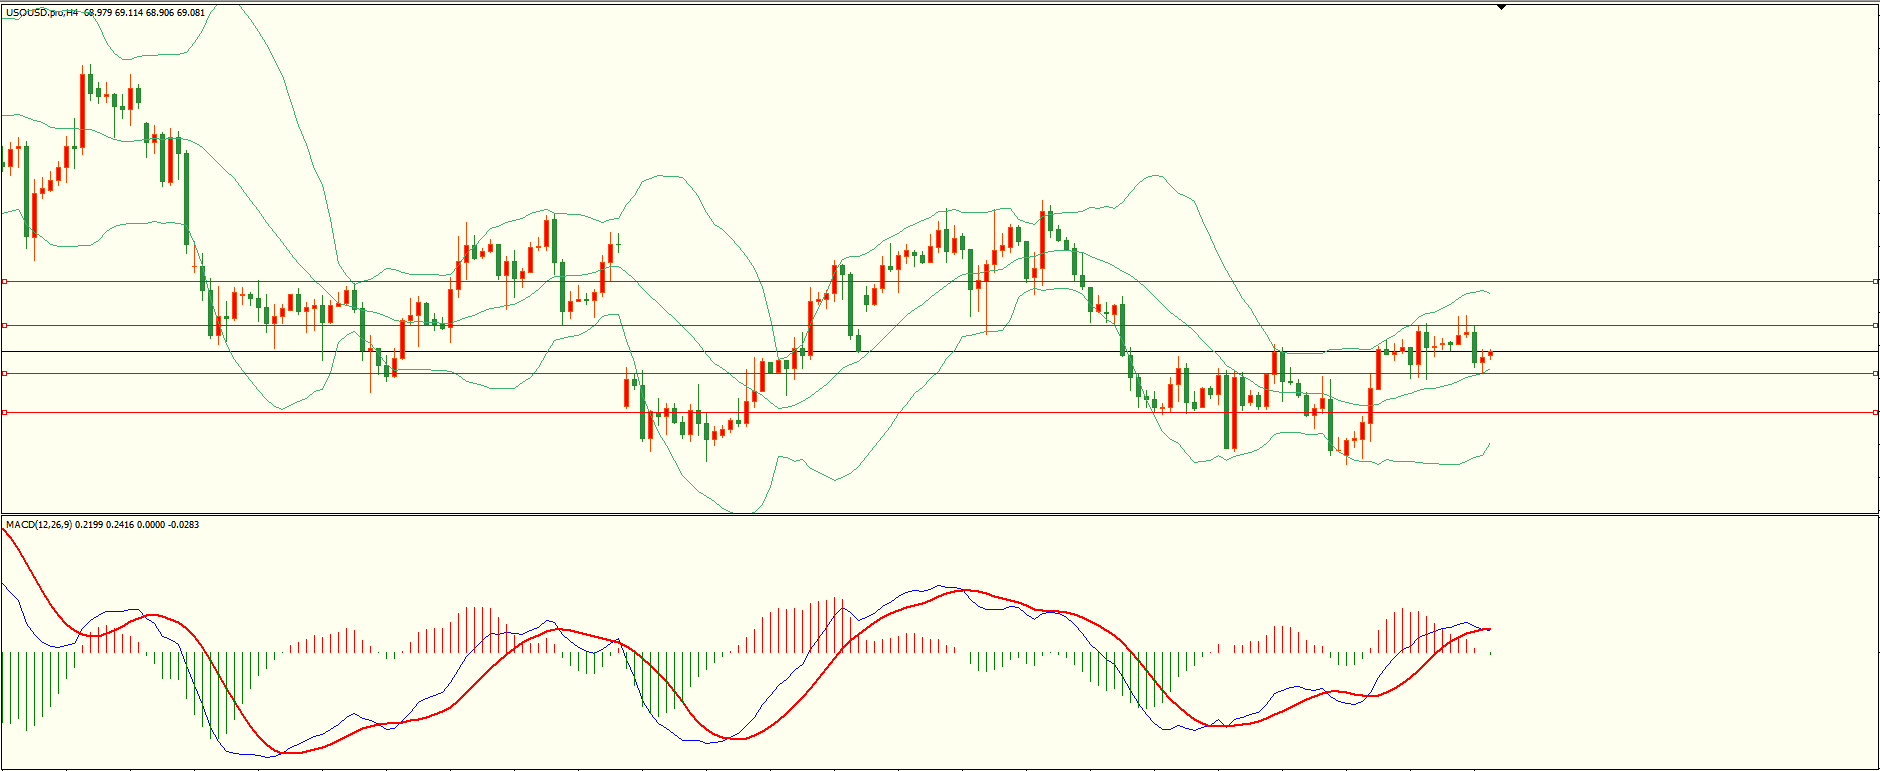Pick left handle of lowest red line
Screen dimensions: 1880x771
click(4, 412)
